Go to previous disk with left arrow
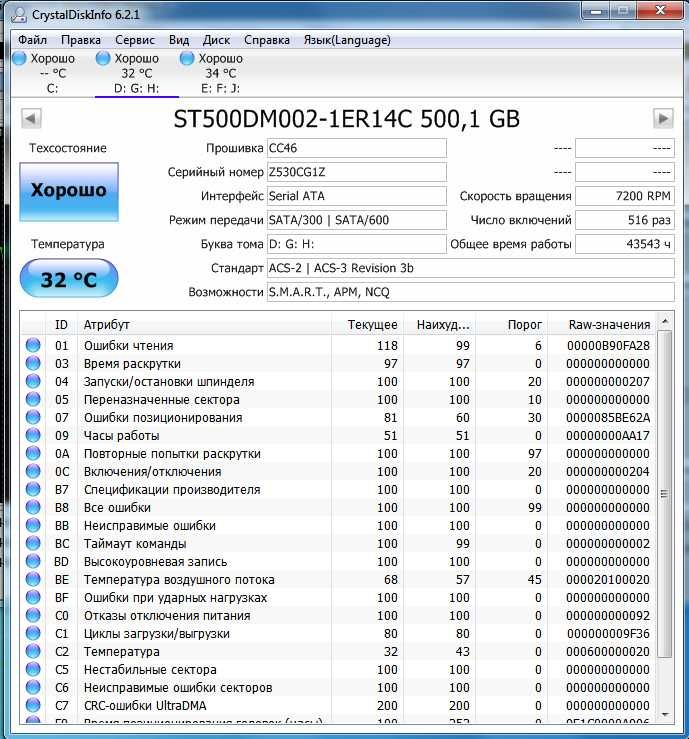 coord(31,118)
